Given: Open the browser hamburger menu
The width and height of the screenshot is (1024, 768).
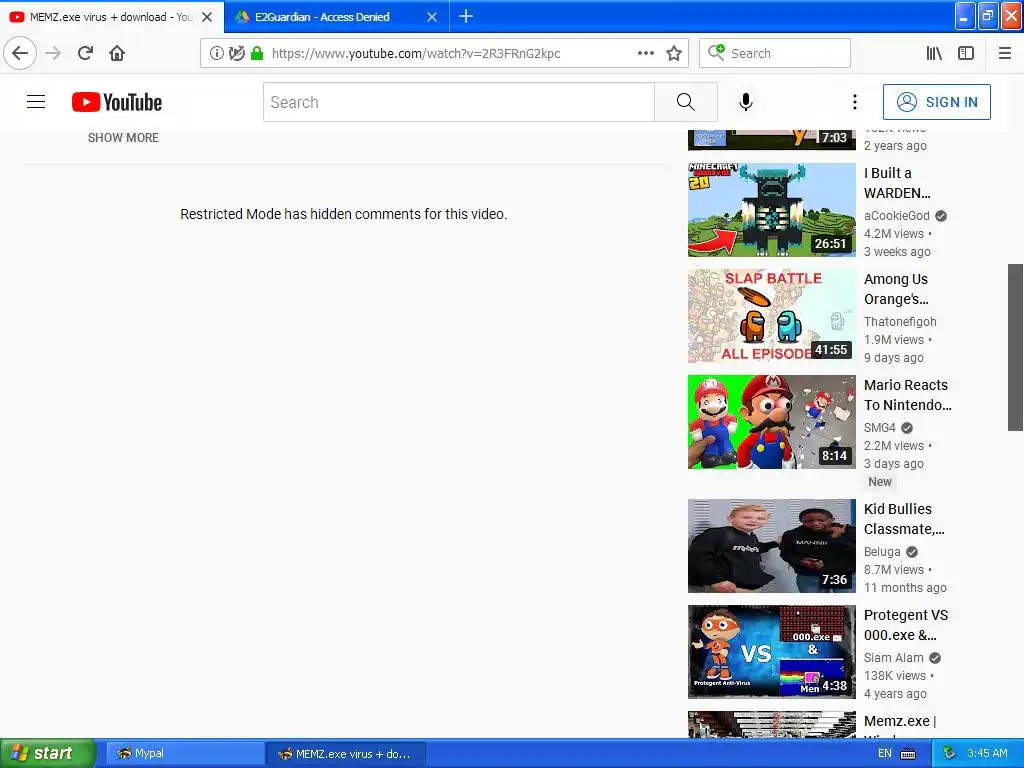Looking at the screenshot, I should click(1004, 53).
